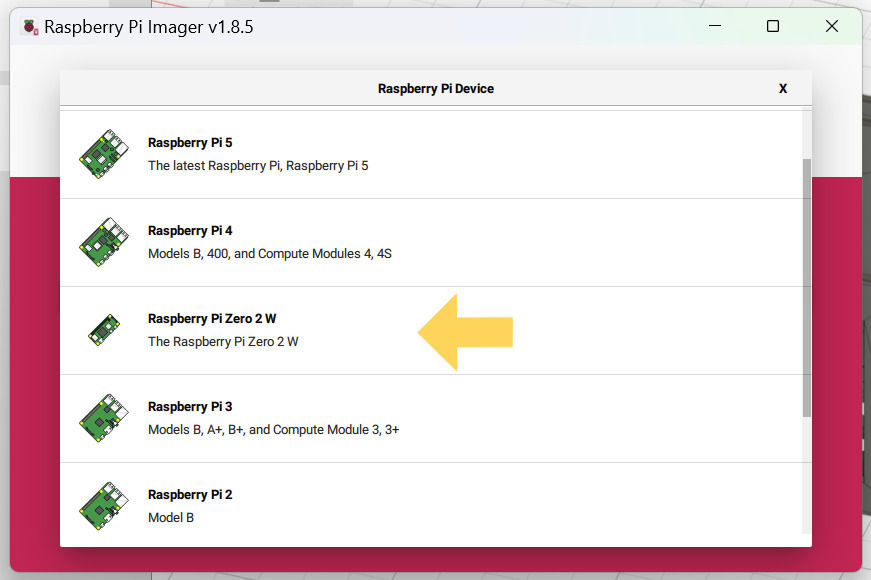Click "The latest Raspberry Pi, Raspberry Pi 5" description
Viewport: 871px width, 580px height.
pyautogui.click(x=258, y=166)
